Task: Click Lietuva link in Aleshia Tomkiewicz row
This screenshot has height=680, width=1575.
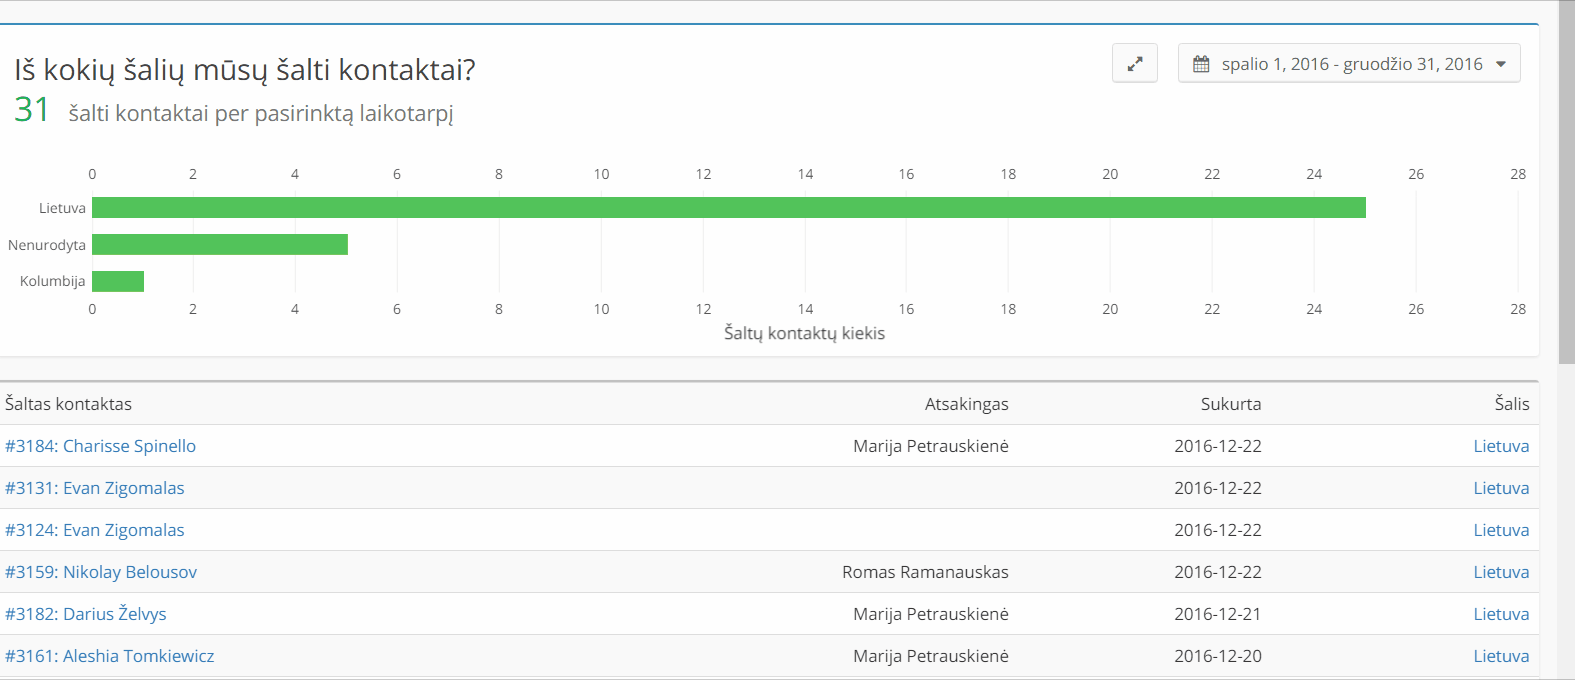Action: pyautogui.click(x=1501, y=656)
